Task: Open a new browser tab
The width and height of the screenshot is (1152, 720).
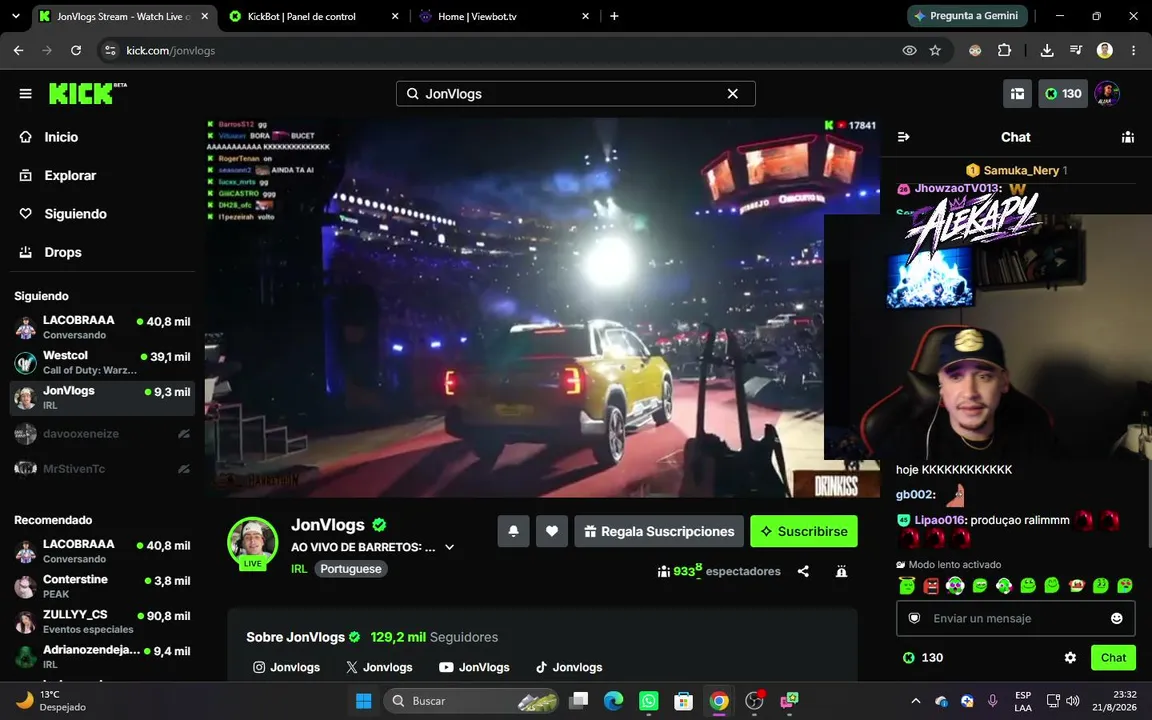Action: tap(614, 16)
